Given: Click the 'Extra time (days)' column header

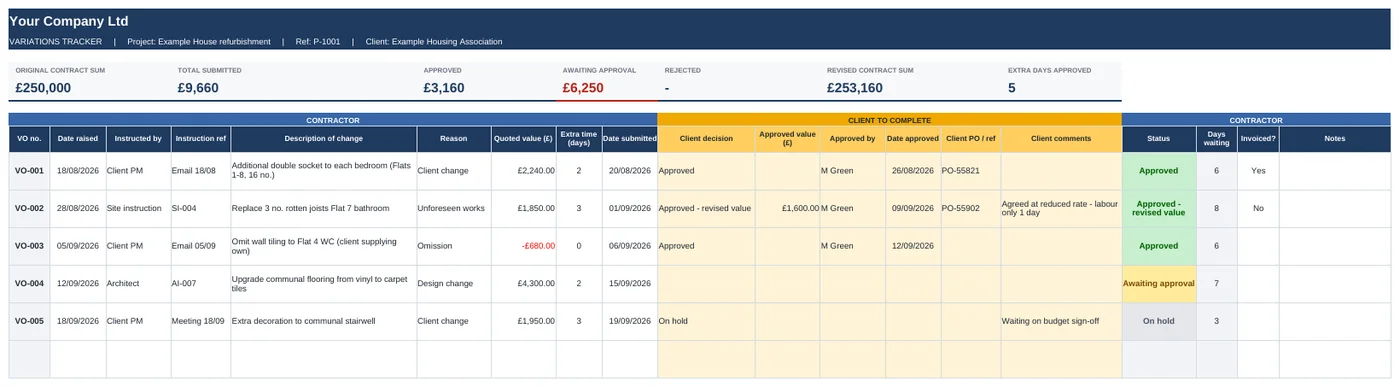Looking at the screenshot, I should point(578,139).
